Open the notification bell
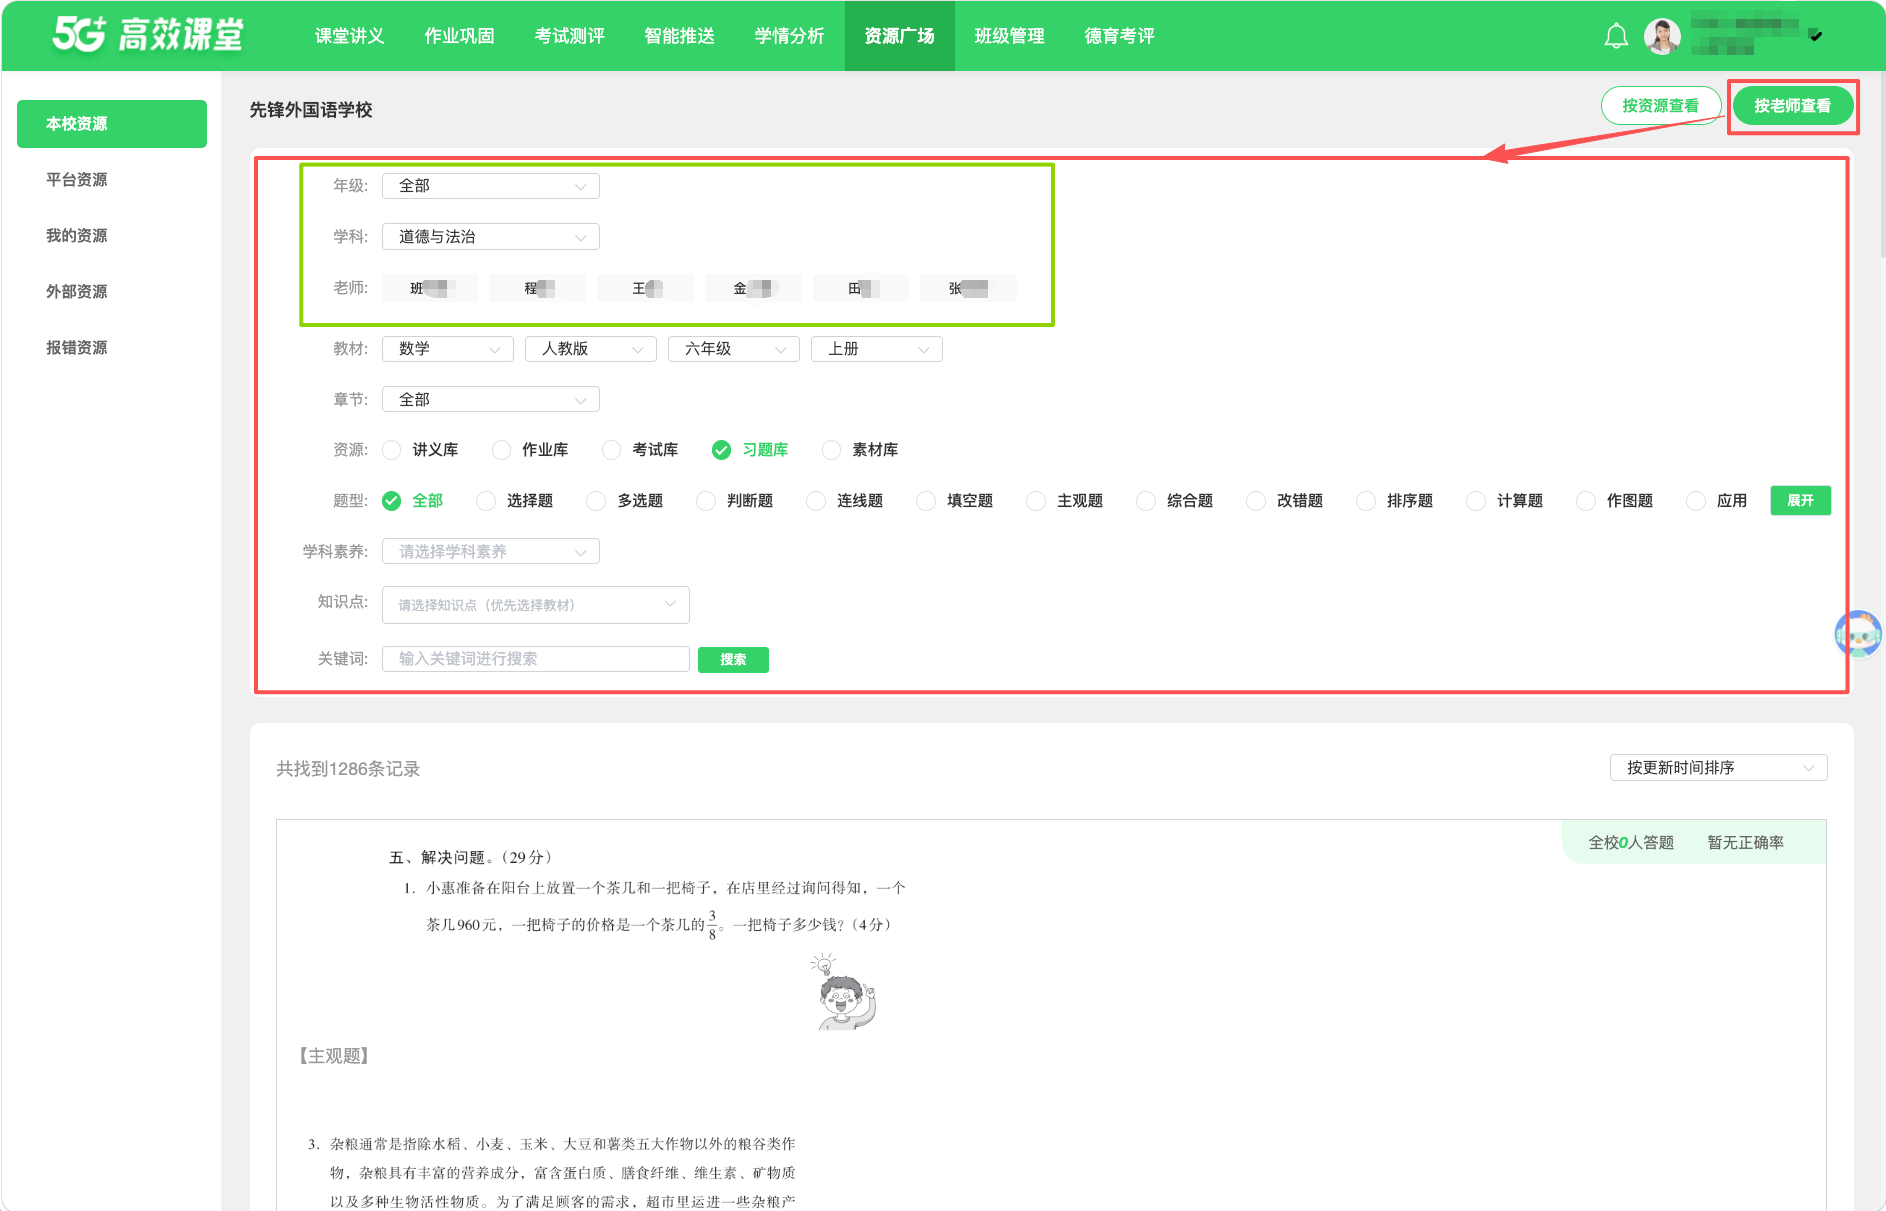 pos(1616,36)
